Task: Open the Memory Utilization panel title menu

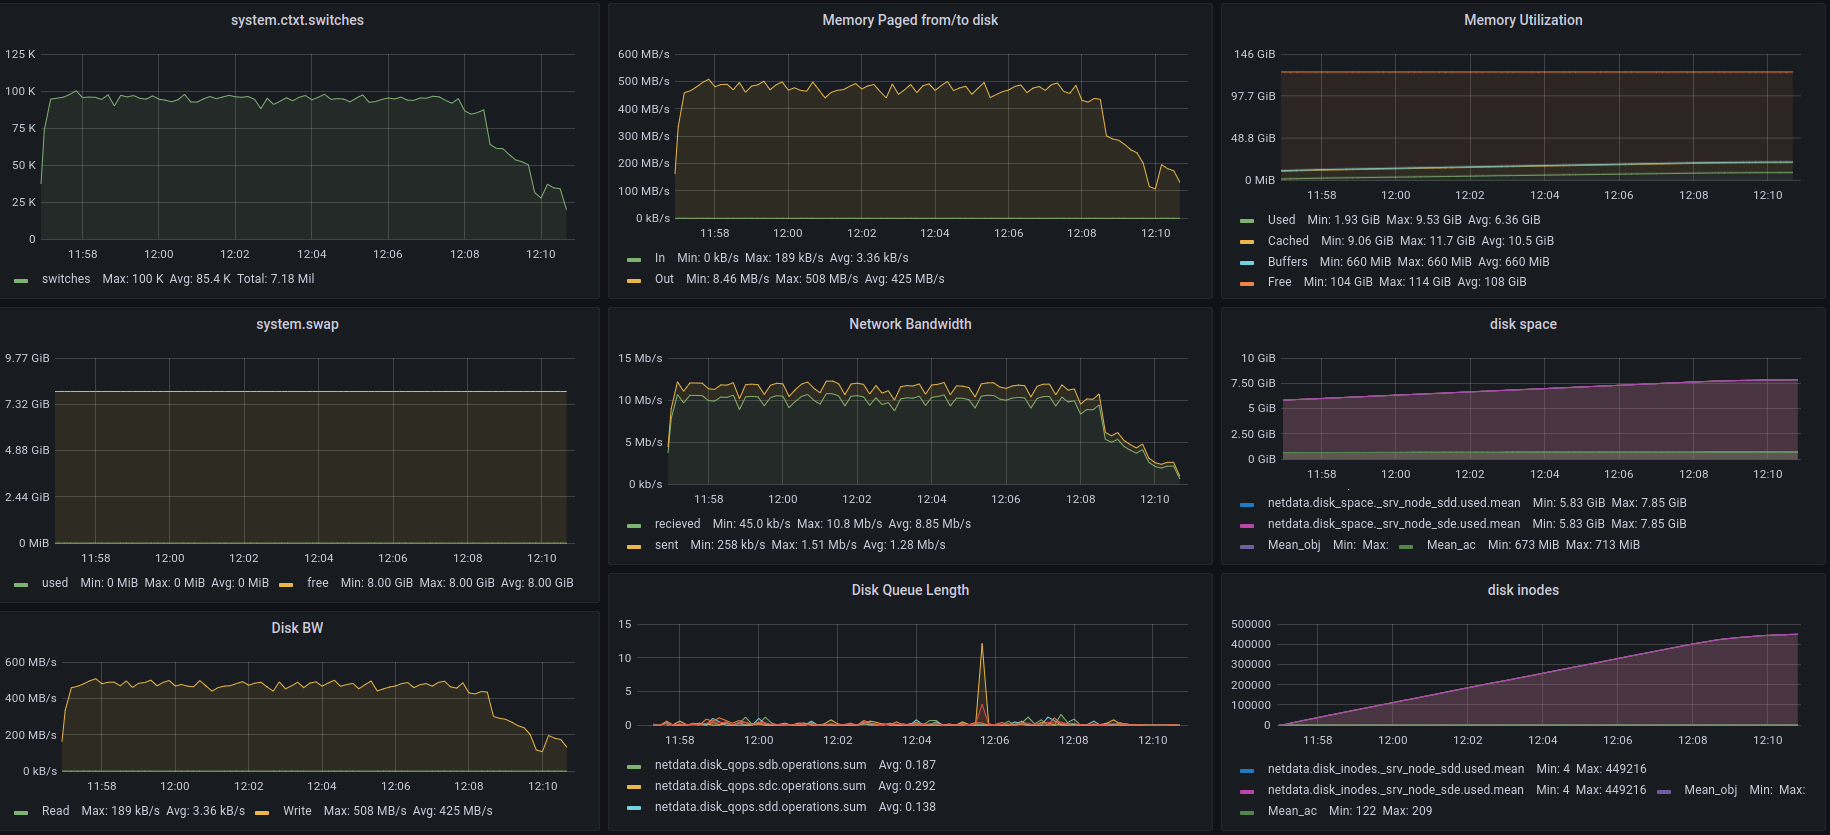Action: 1522,20
